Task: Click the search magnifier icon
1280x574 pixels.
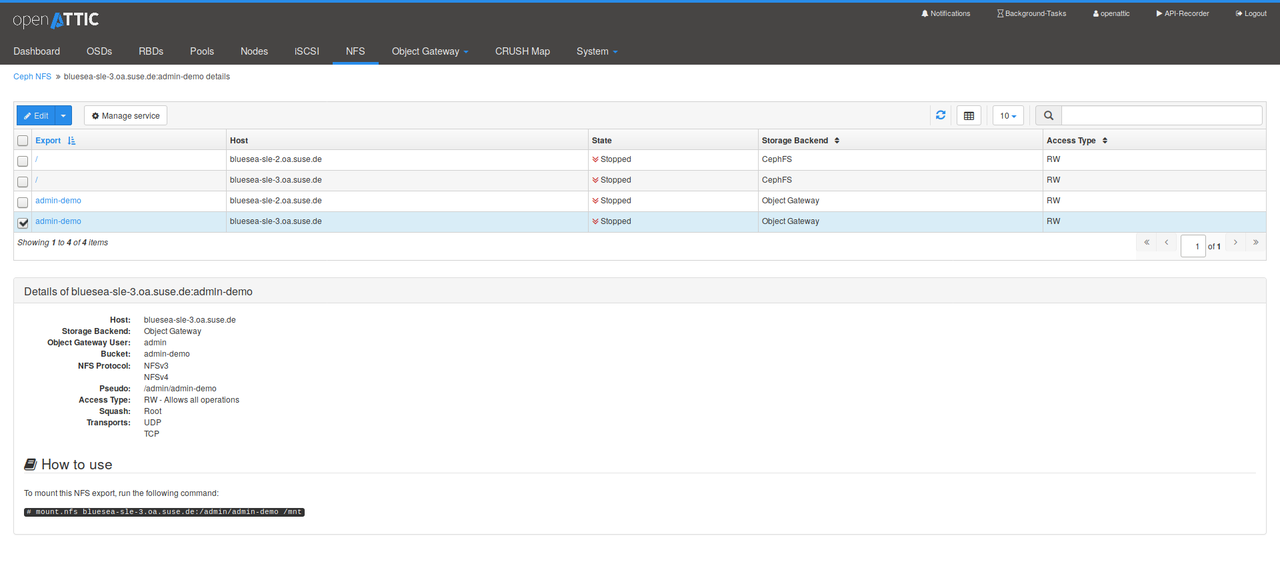Action: click(1048, 116)
